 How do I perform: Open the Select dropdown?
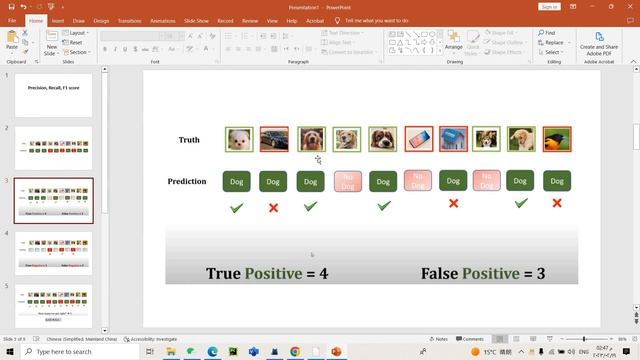(x=551, y=52)
